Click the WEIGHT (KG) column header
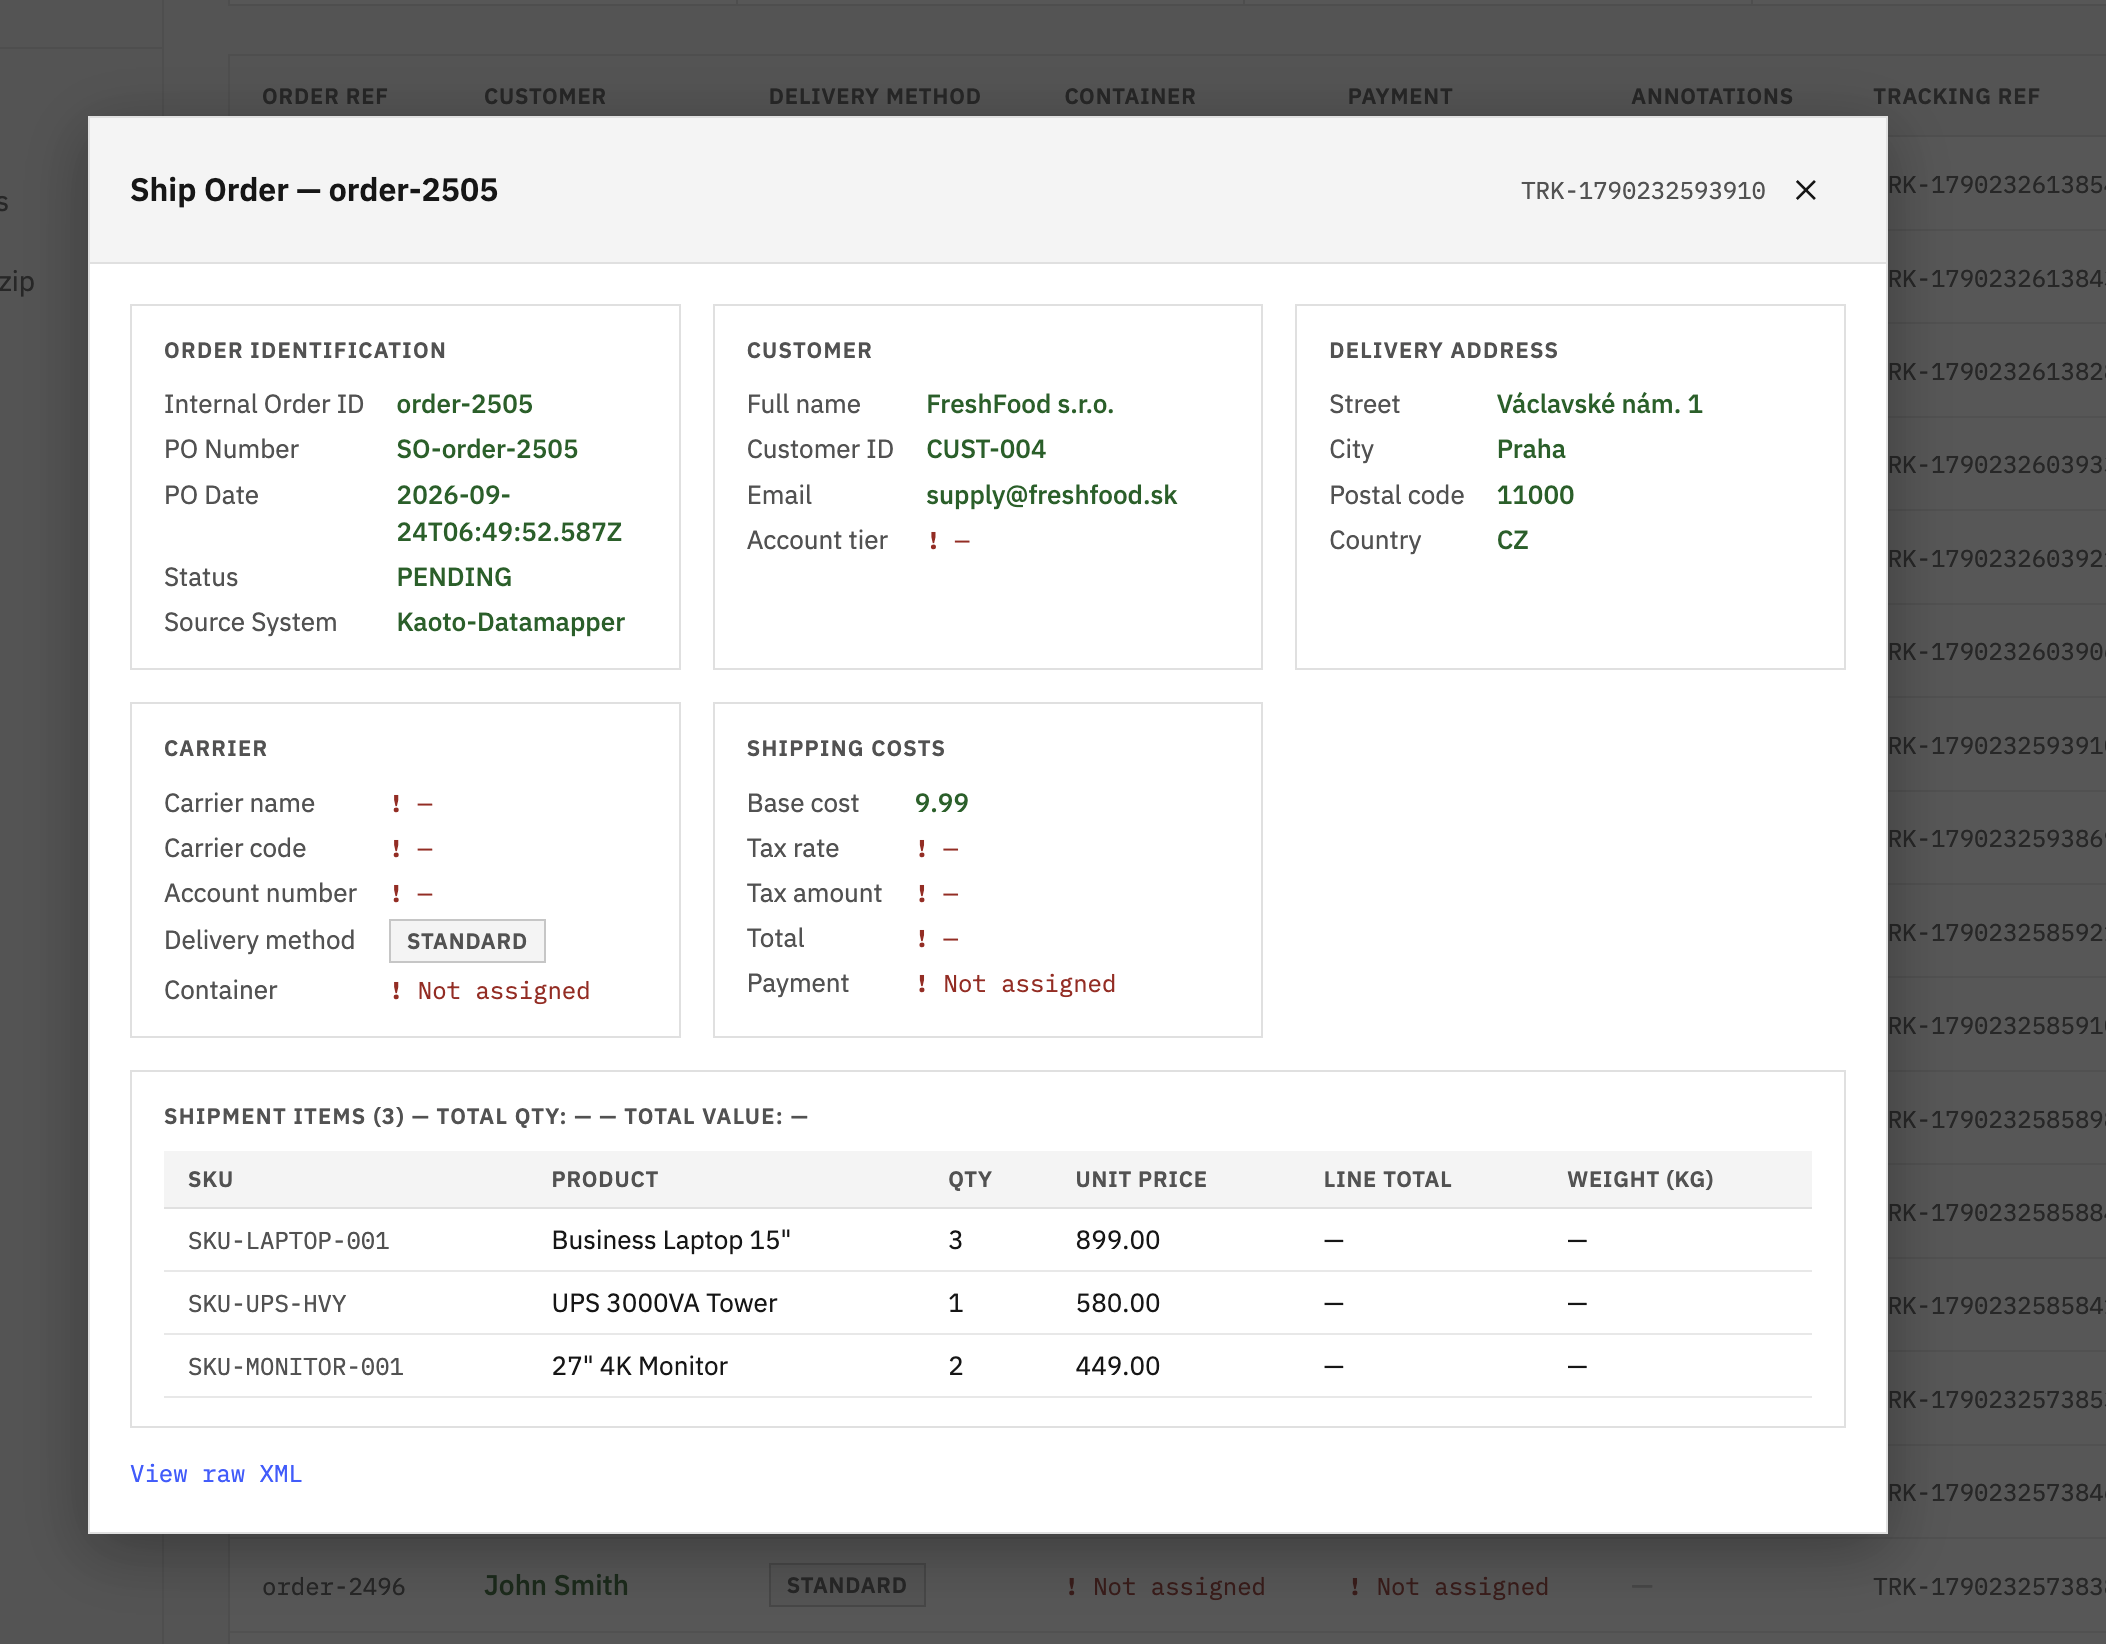Image resolution: width=2106 pixels, height=1644 pixels. tap(1640, 1179)
